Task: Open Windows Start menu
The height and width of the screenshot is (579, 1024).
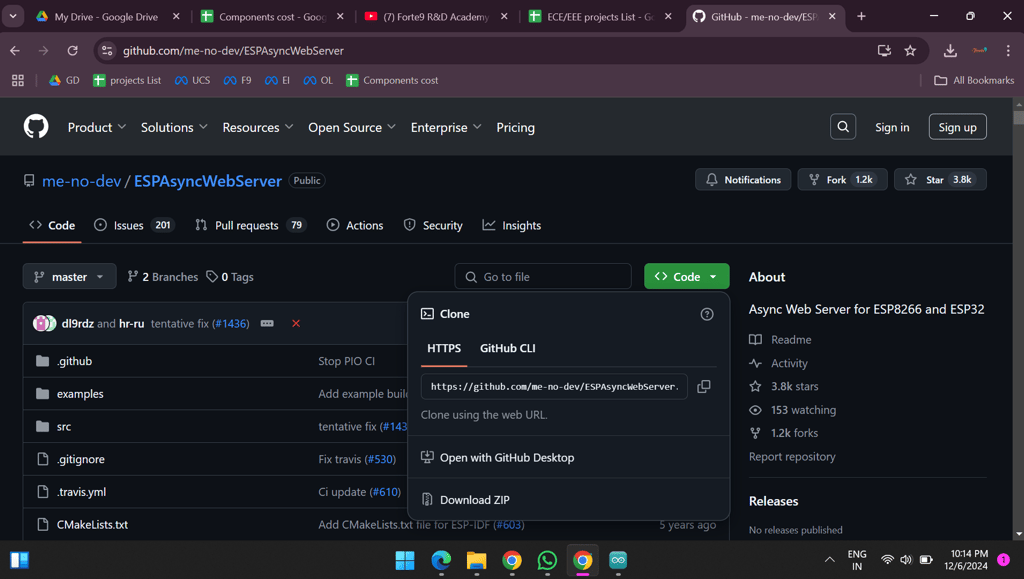Action: click(405, 560)
